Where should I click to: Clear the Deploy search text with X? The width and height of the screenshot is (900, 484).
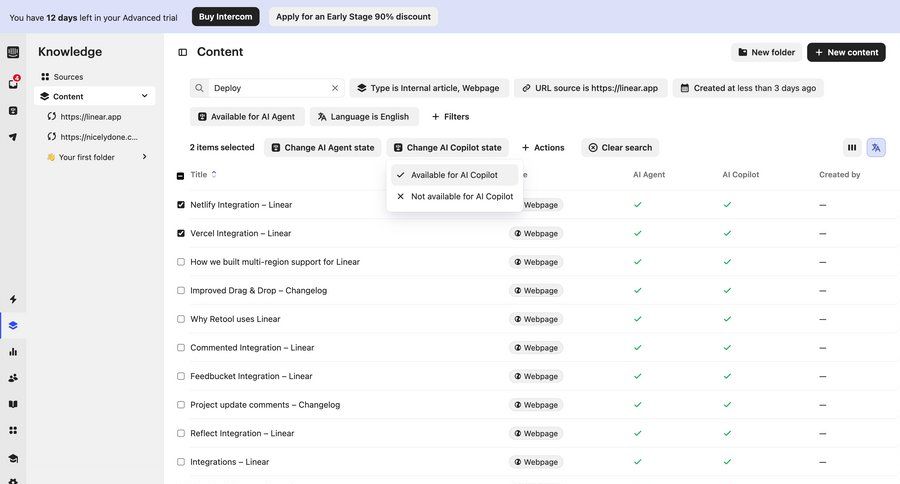335,88
